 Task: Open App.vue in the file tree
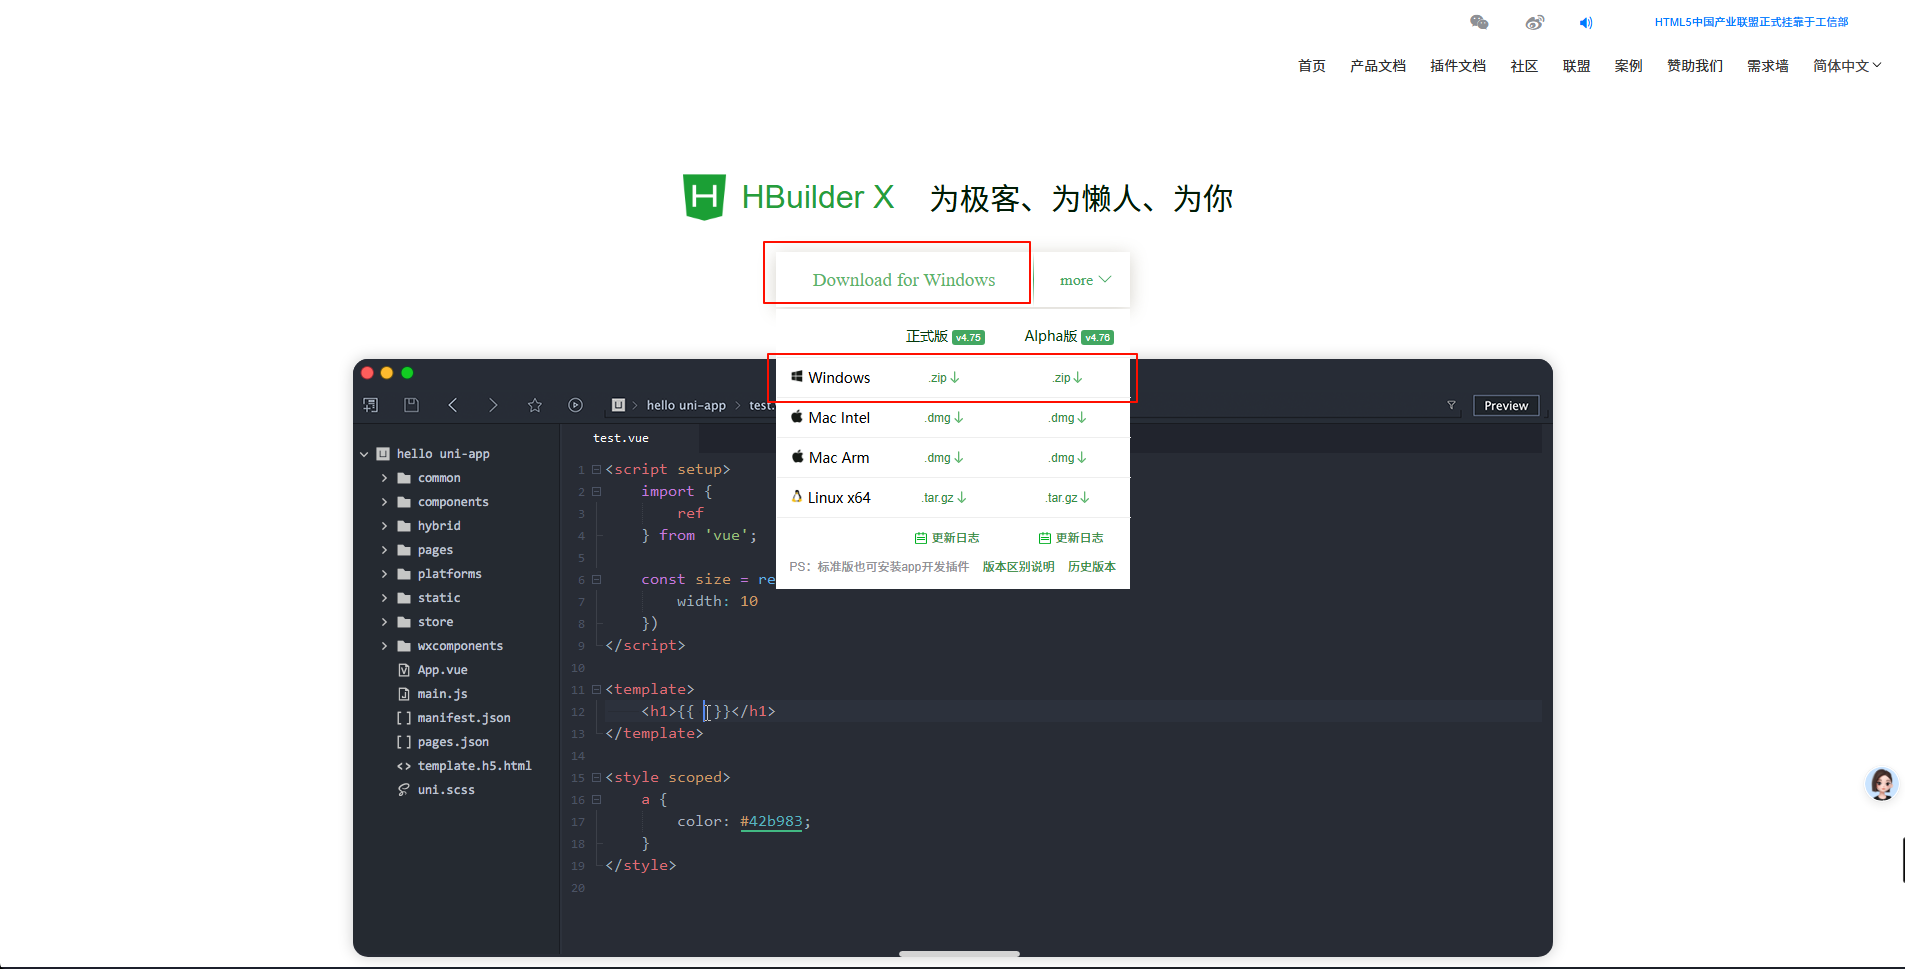[442, 670]
